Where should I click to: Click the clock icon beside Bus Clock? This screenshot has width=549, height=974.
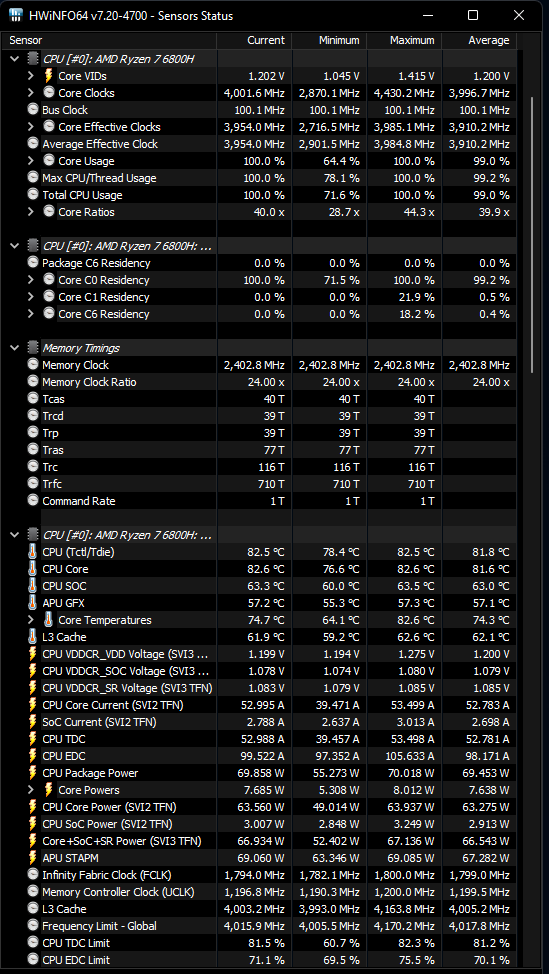point(33,109)
